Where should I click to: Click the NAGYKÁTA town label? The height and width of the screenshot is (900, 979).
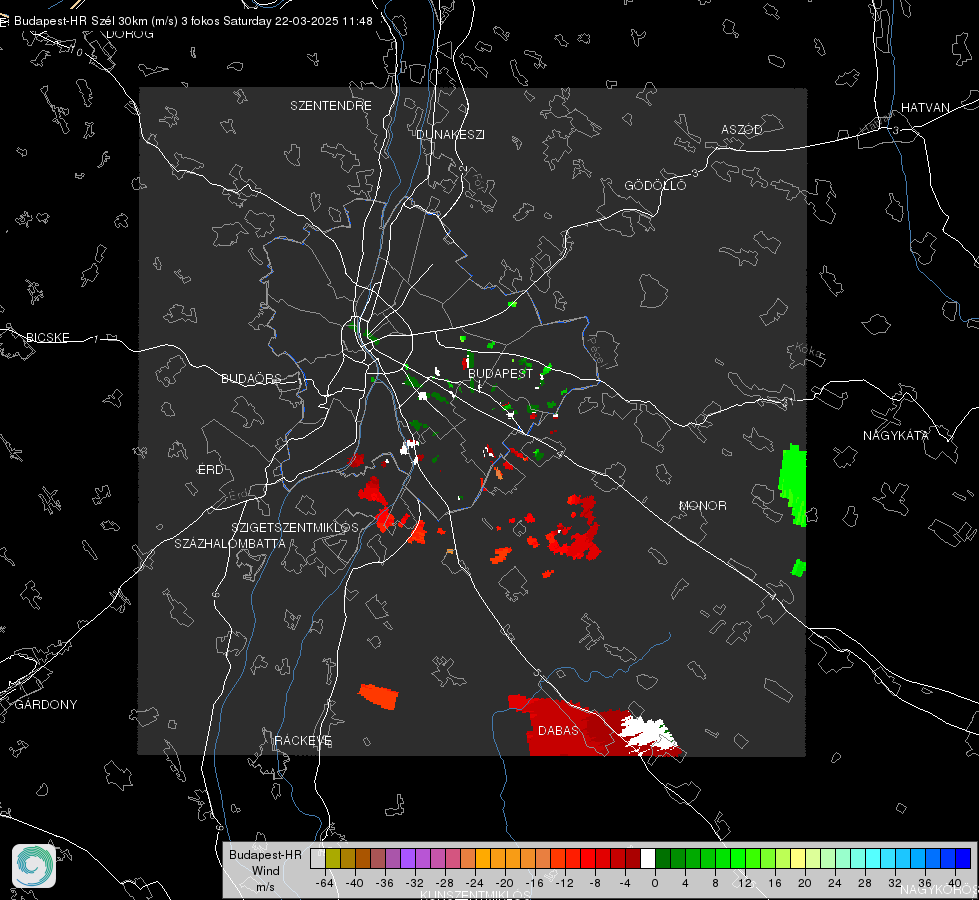click(x=895, y=435)
